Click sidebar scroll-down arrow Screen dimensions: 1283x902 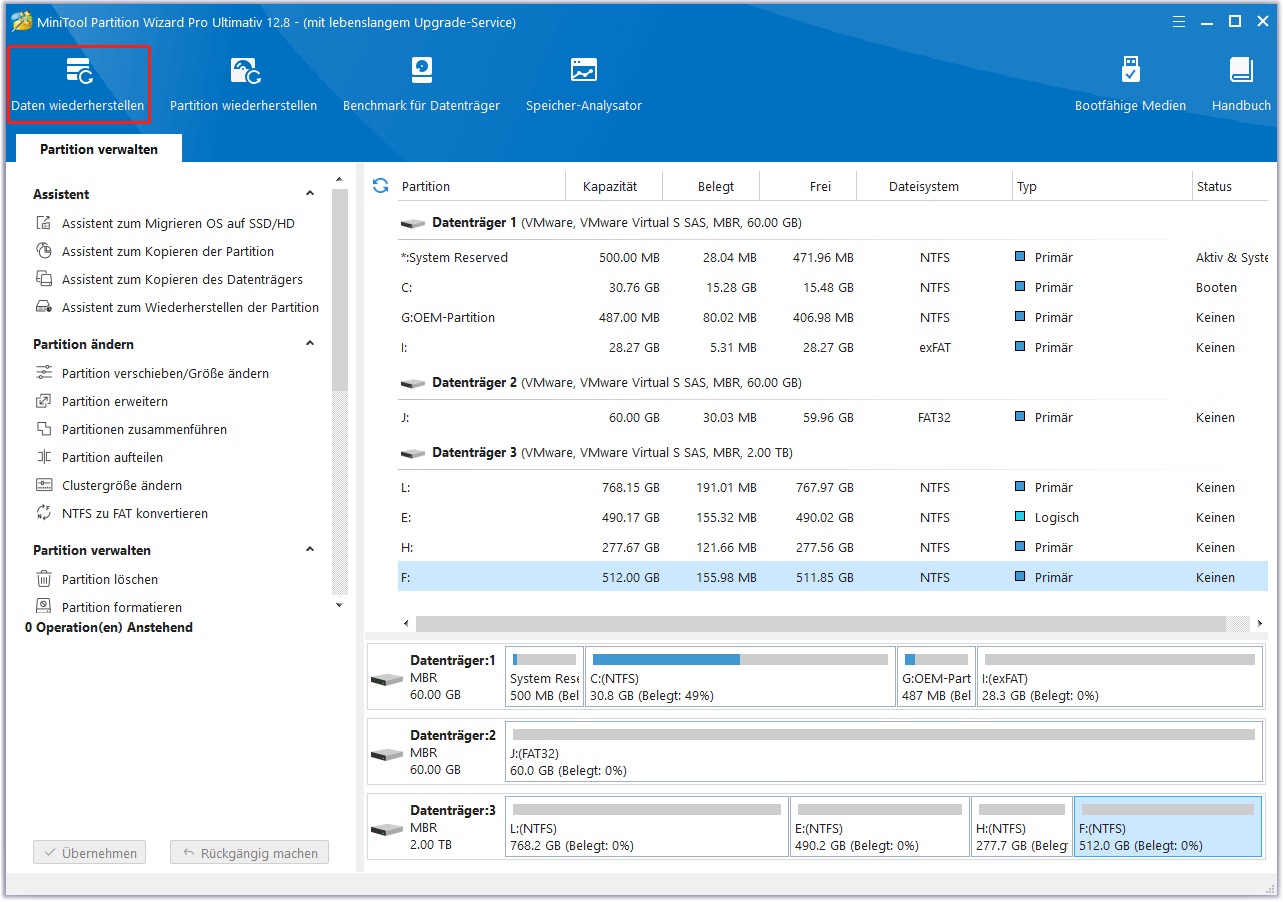pos(340,605)
